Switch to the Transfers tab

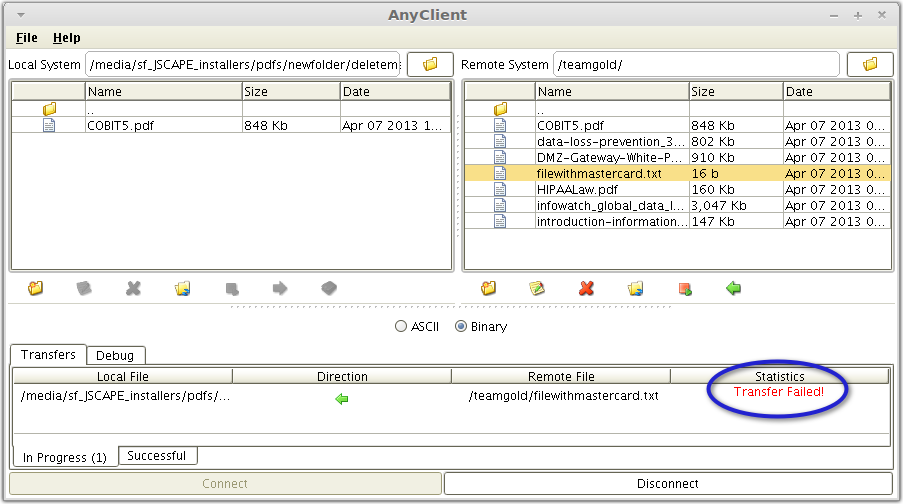pos(48,355)
